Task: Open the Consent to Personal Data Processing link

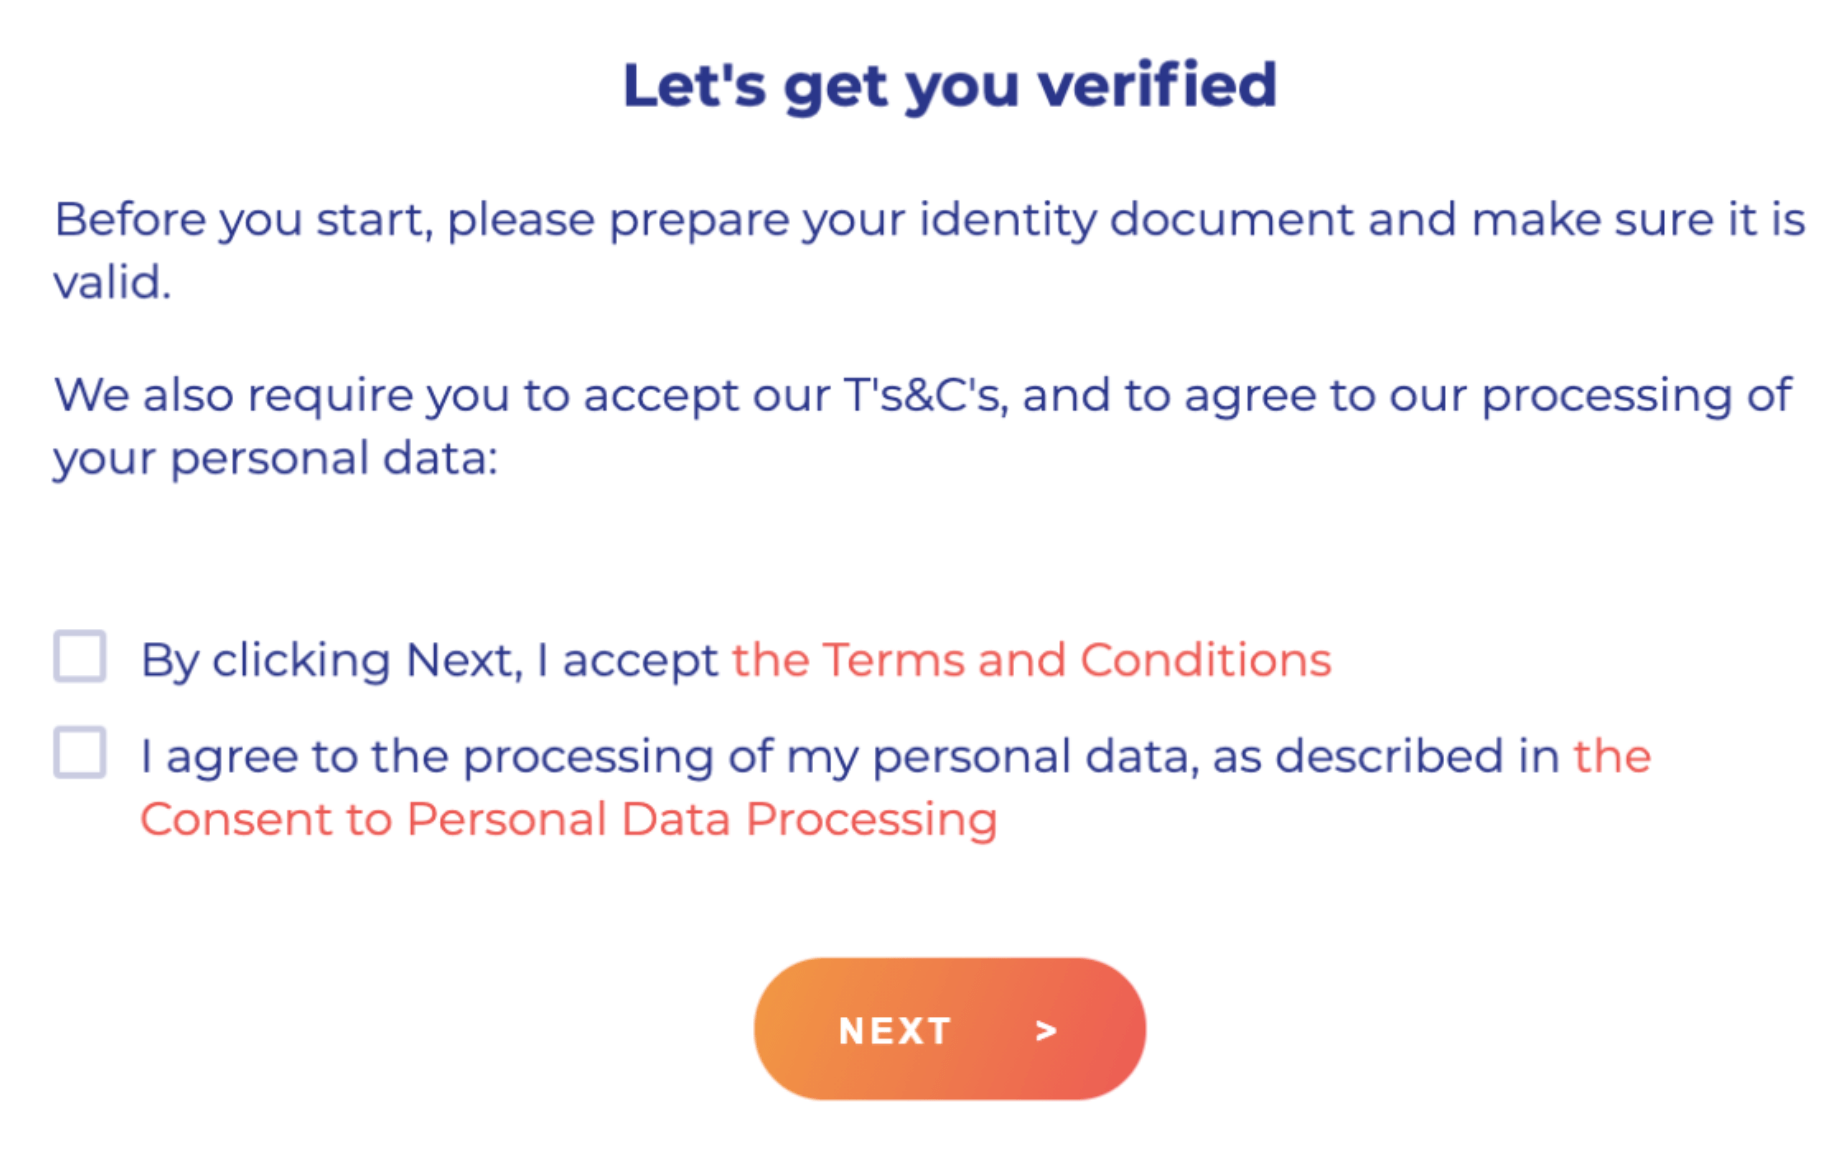Action: tap(568, 820)
